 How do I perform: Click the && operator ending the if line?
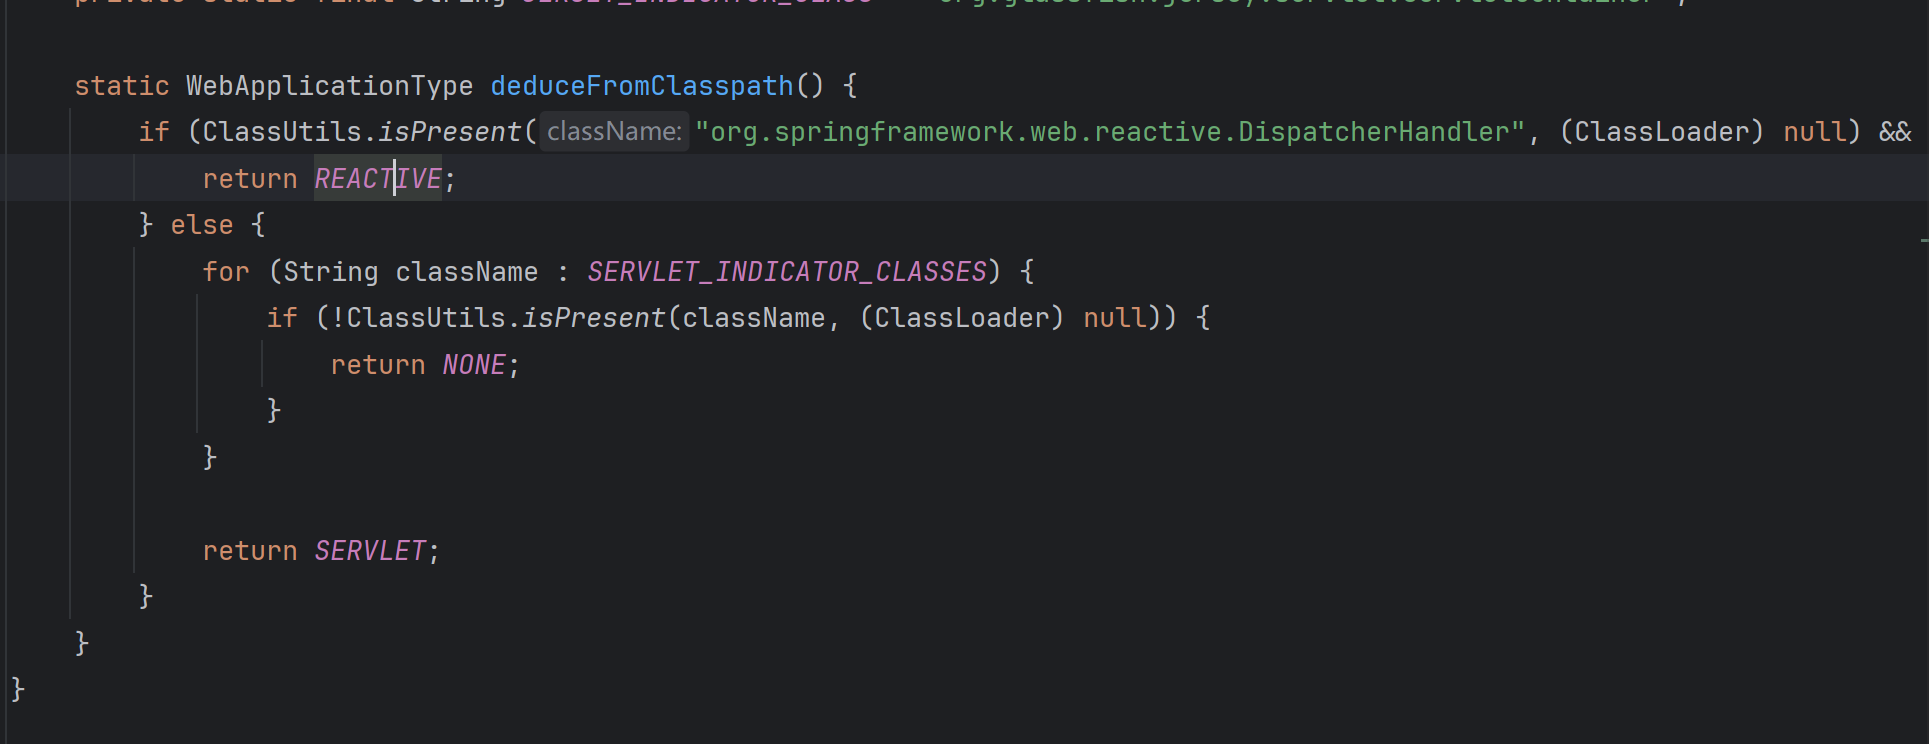pos(1895,132)
